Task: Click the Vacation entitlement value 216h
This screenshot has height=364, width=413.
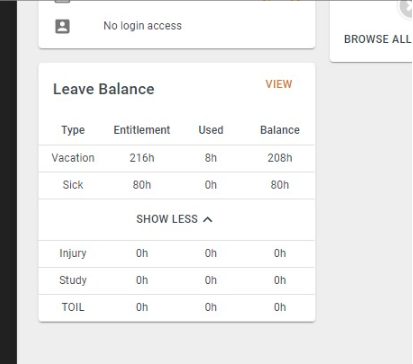Action: (x=142, y=158)
